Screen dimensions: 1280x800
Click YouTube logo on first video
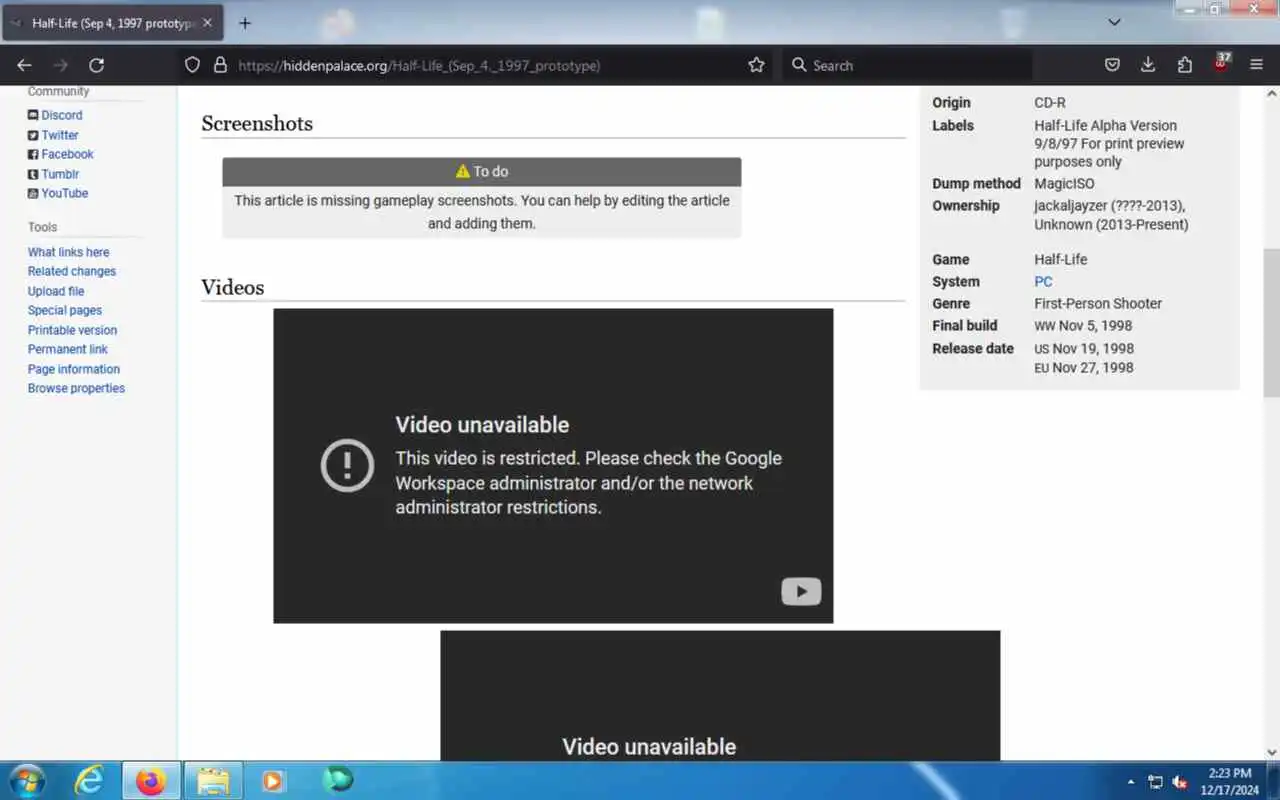click(801, 591)
